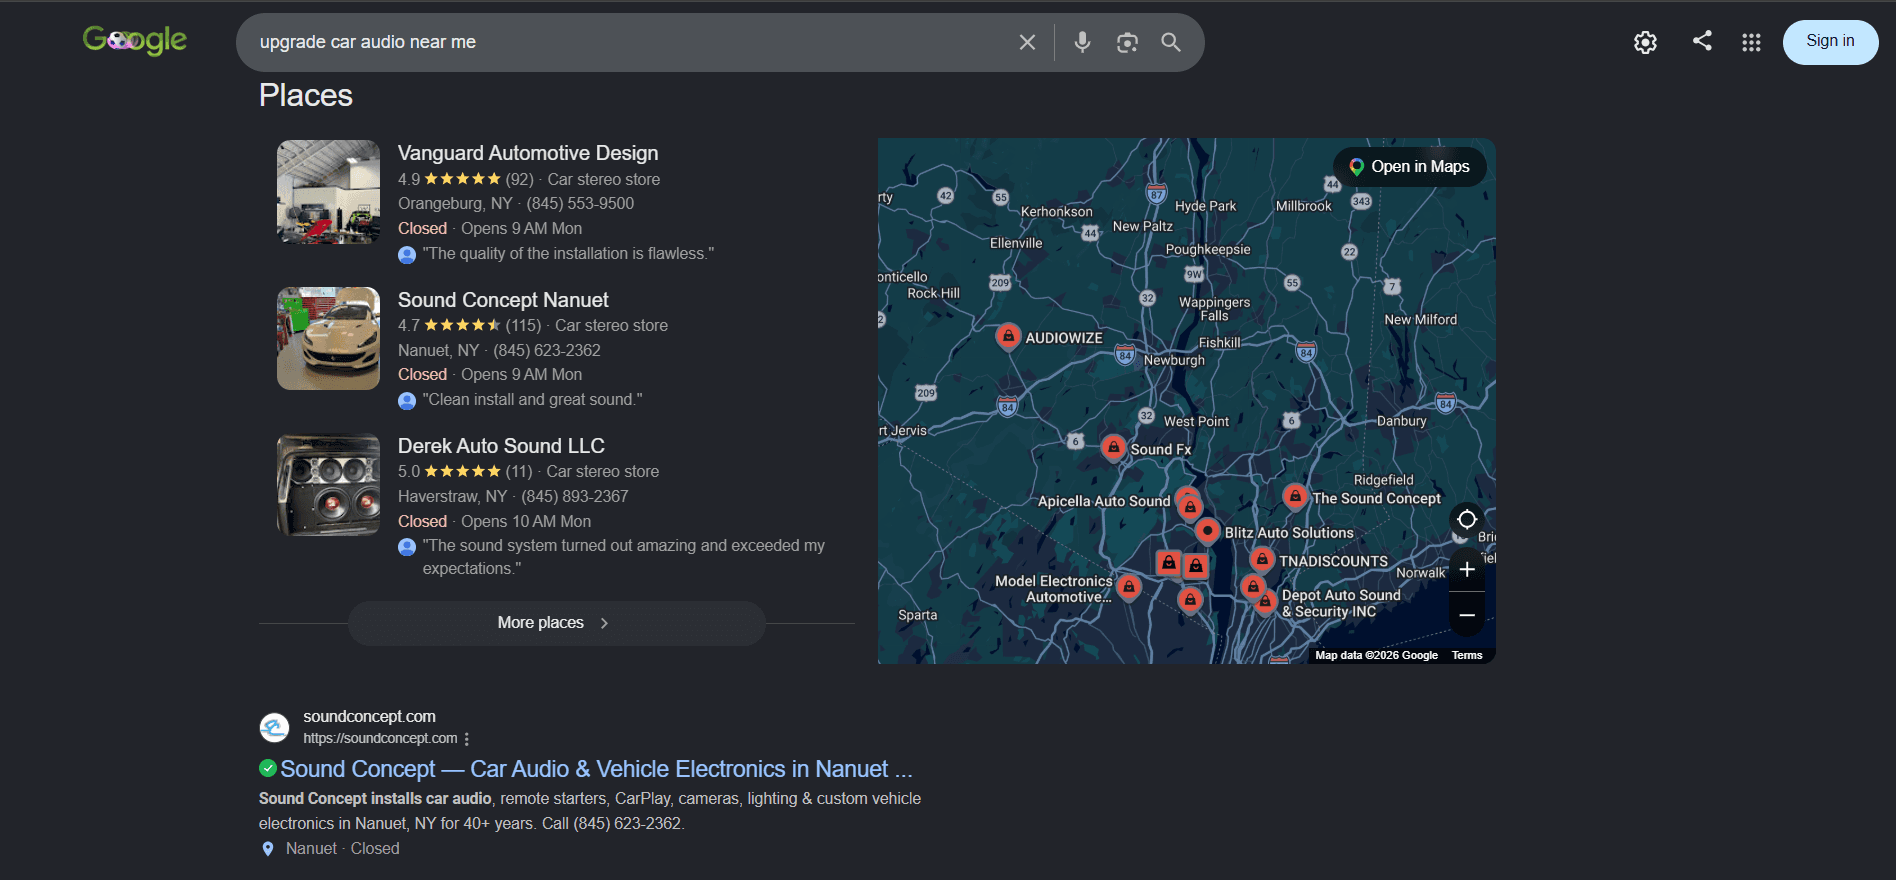Submit search with the magnifier icon
Viewport: 1896px width, 880px height.
(1171, 42)
